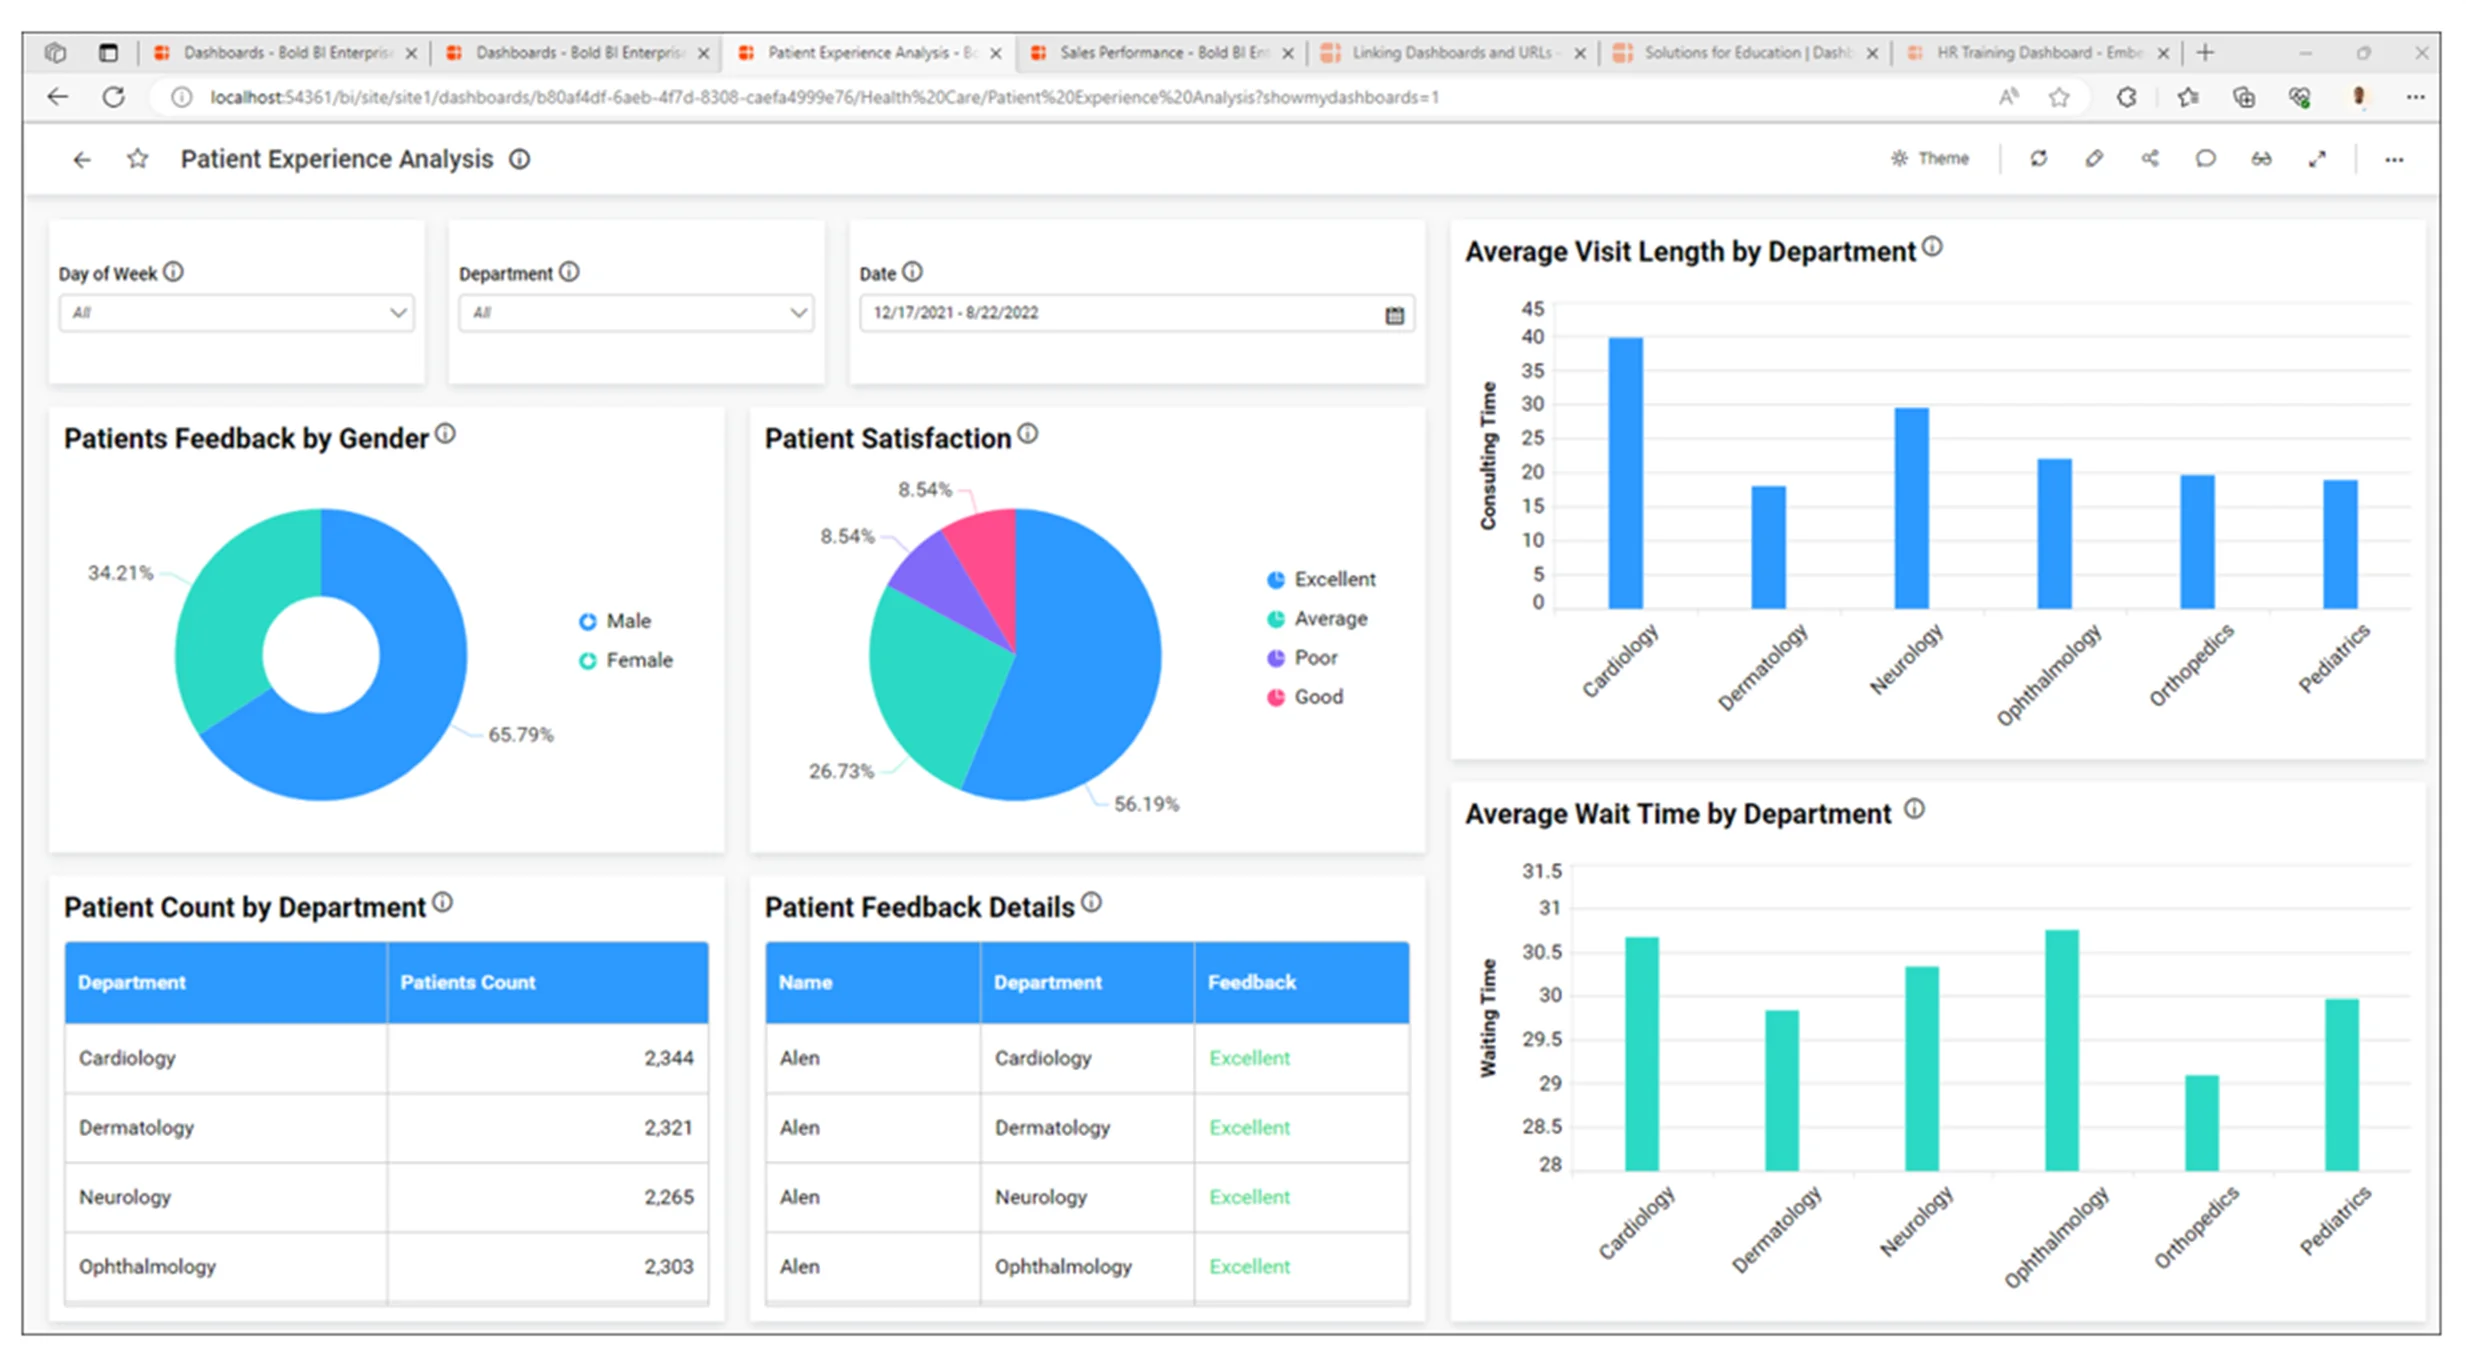Enter fullscreen mode for the dashboard

2318,158
